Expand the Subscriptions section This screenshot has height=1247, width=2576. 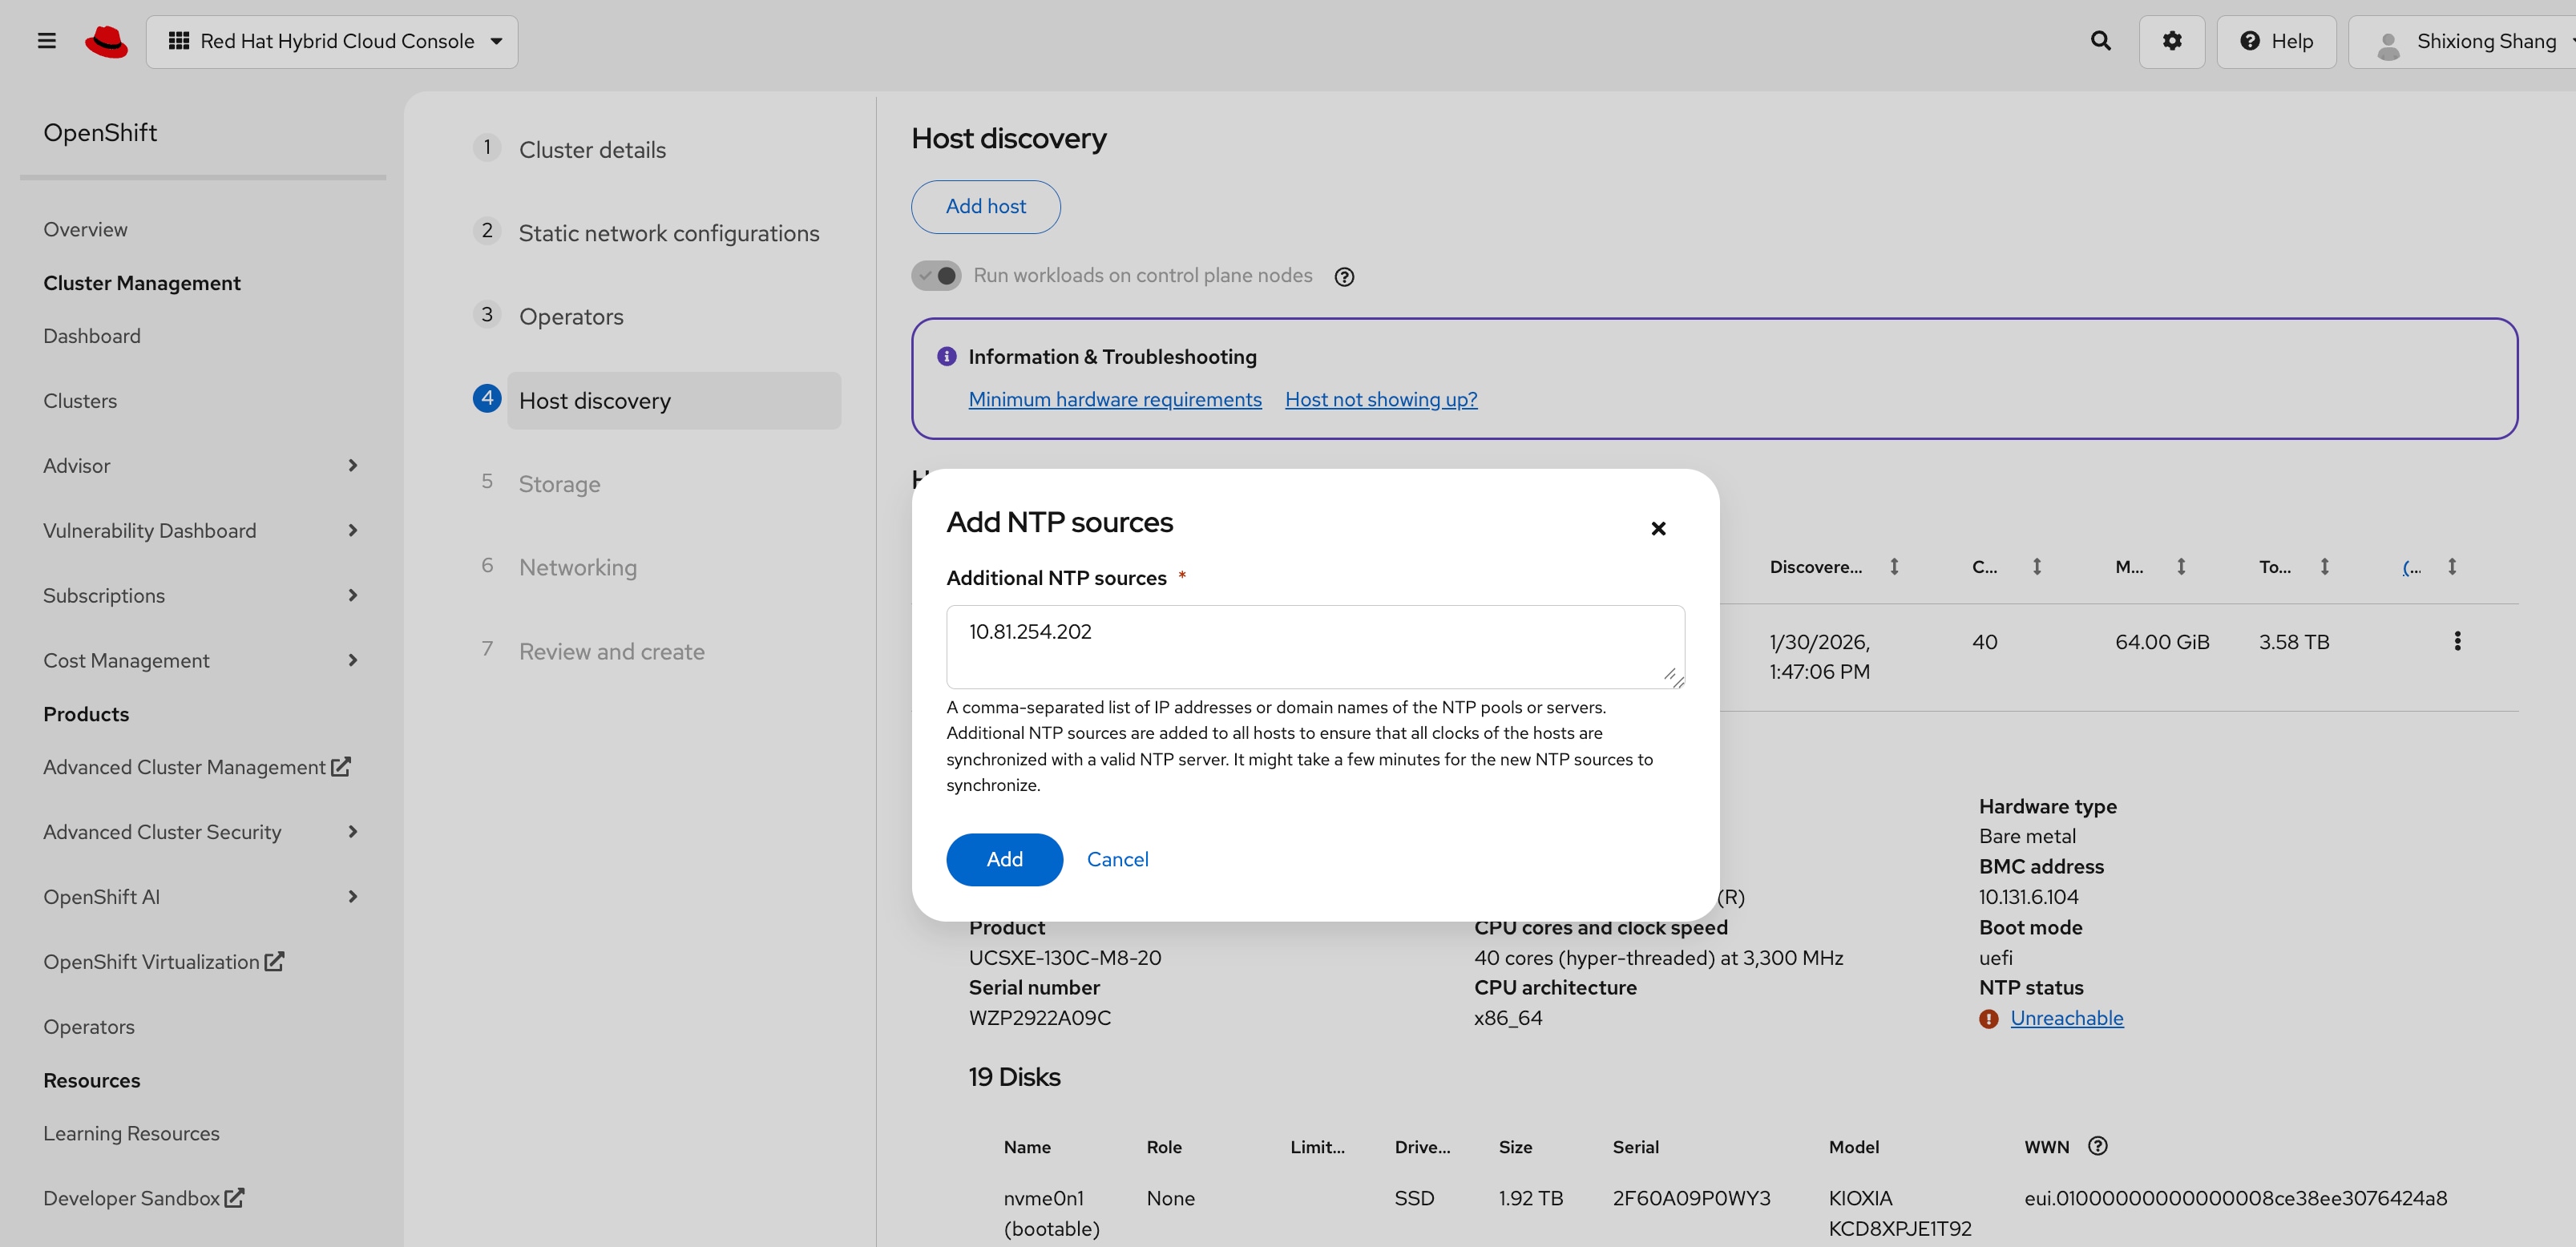[x=200, y=595]
